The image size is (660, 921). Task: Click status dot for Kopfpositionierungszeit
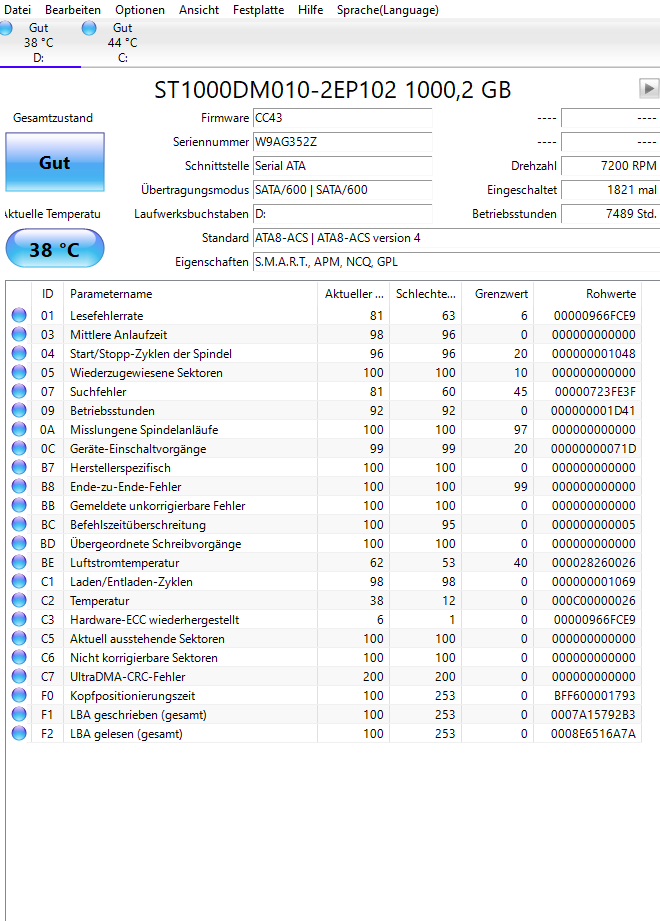click(x=19, y=695)
